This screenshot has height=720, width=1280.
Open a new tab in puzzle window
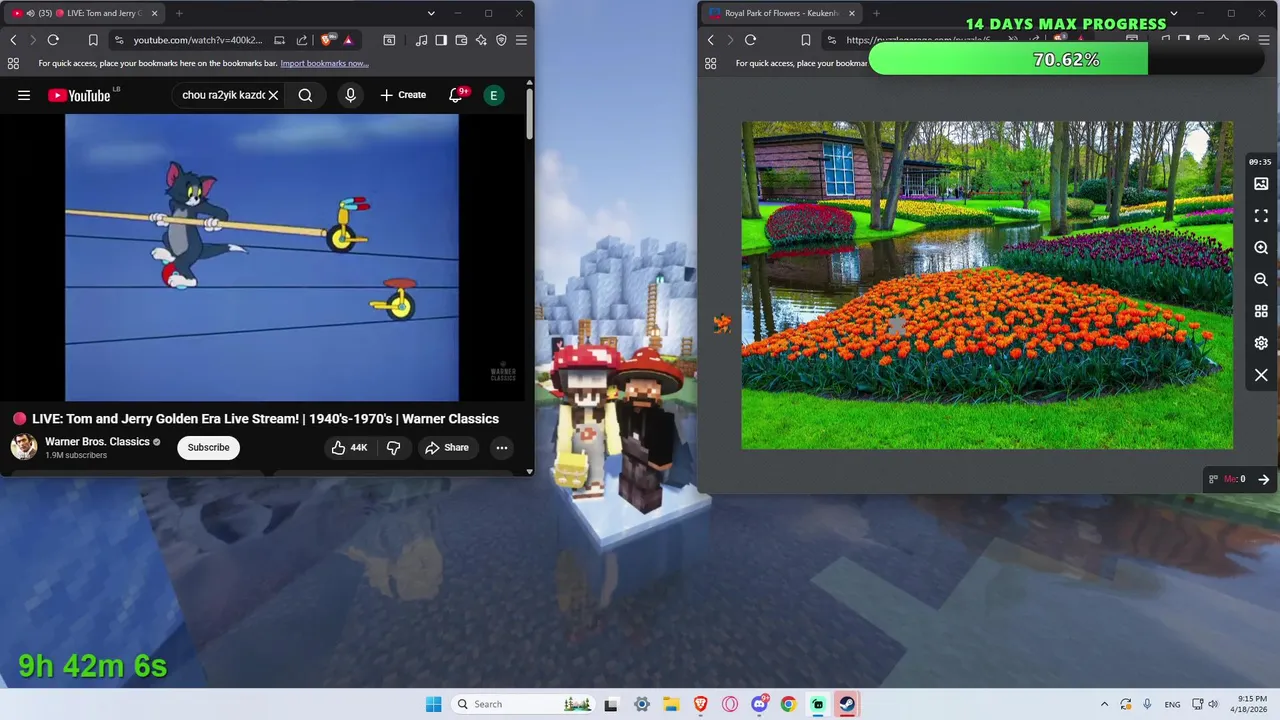click(x=876, y=13)
